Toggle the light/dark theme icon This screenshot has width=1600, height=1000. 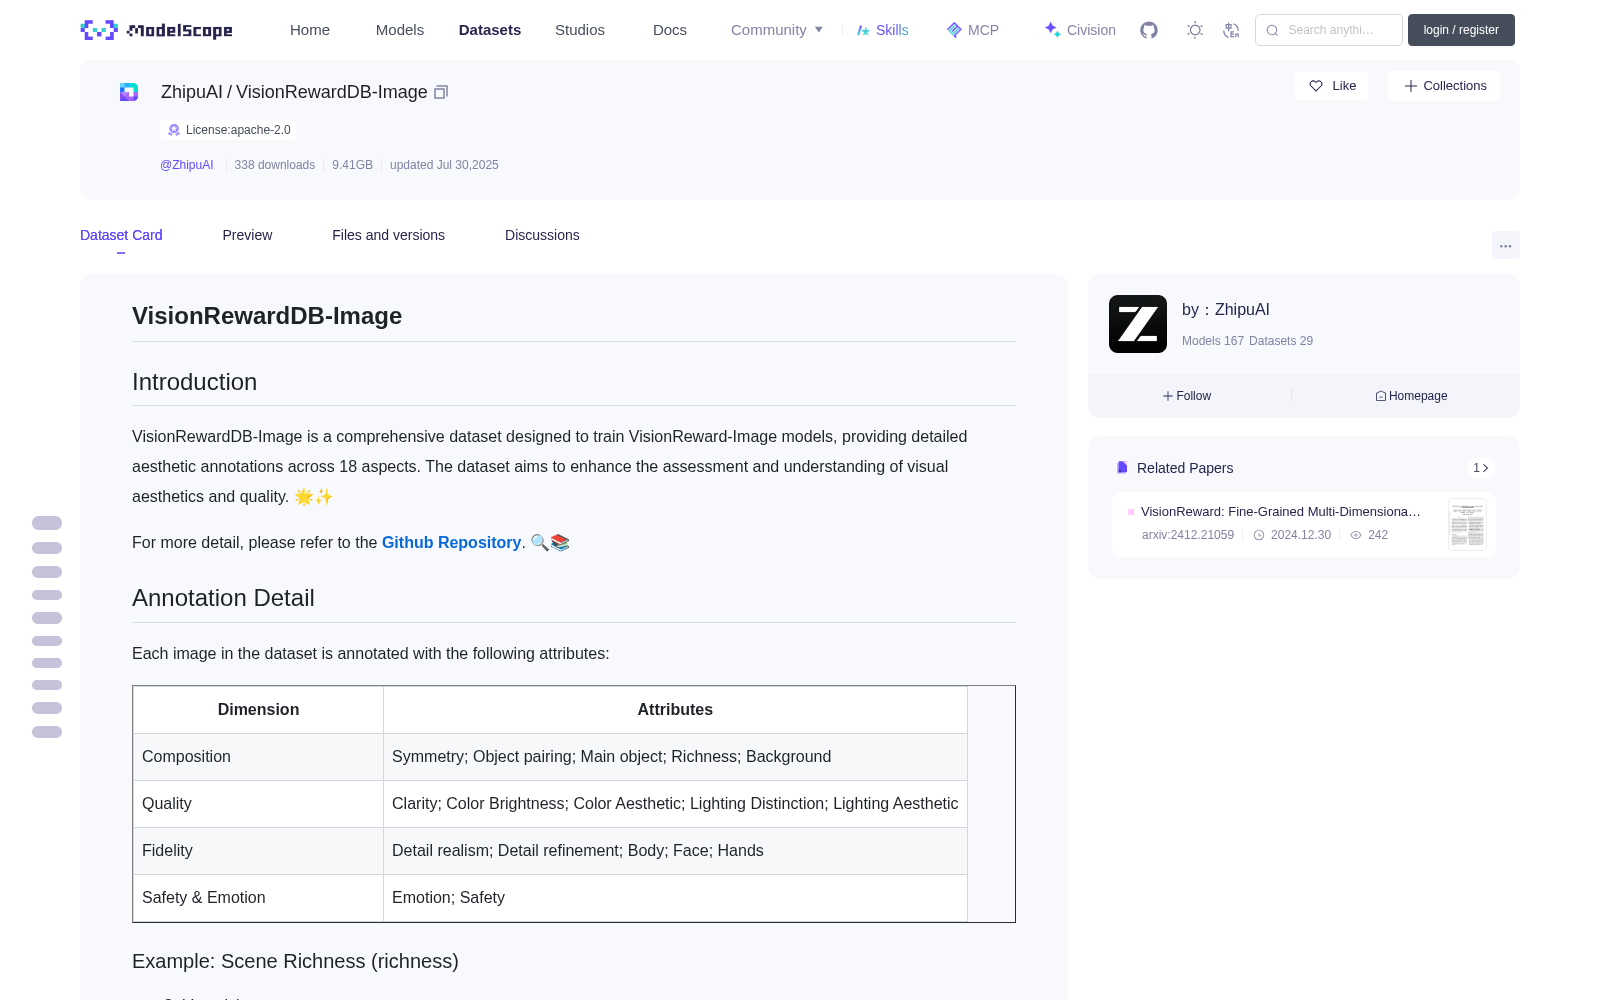[1195, 30]
